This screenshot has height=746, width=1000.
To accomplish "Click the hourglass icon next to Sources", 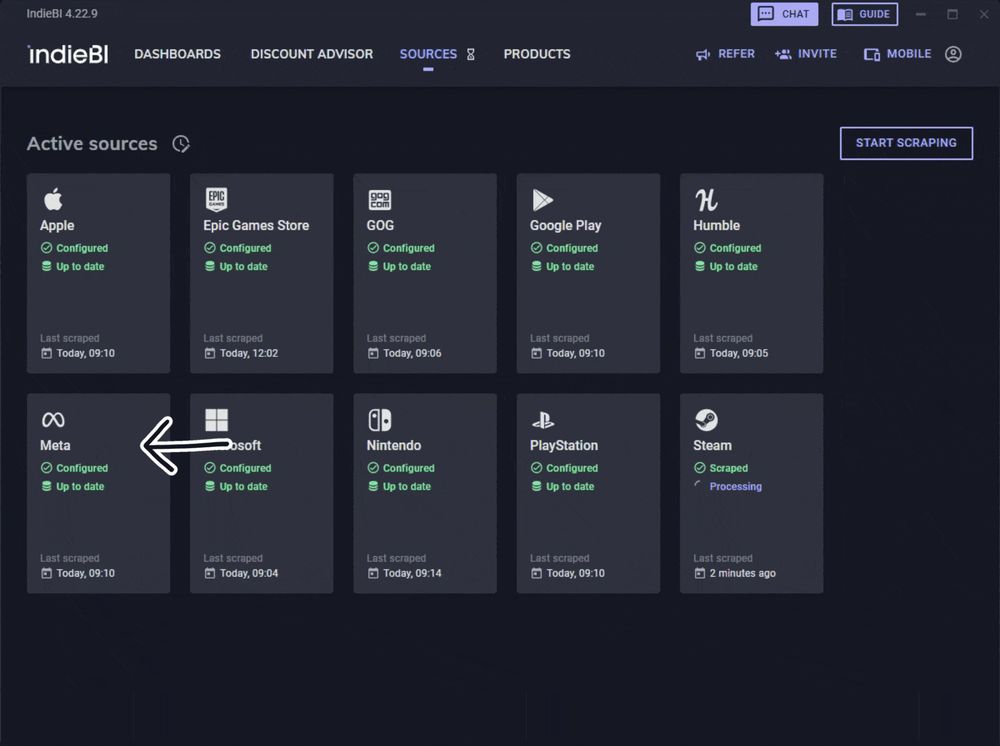I will (471, 54).
